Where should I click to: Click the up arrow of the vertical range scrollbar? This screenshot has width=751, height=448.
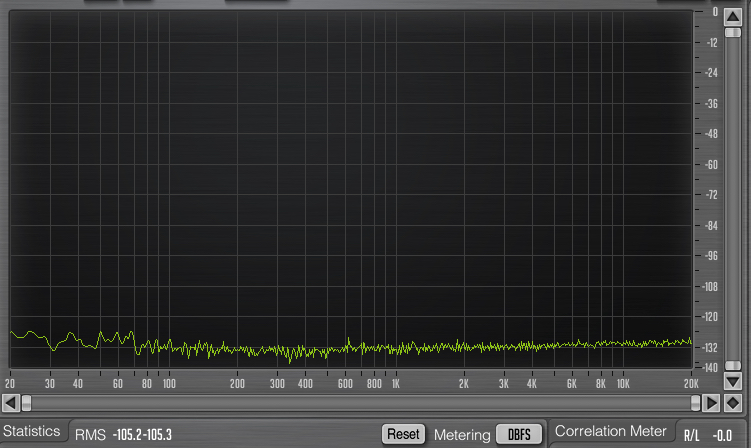point(733,17)
